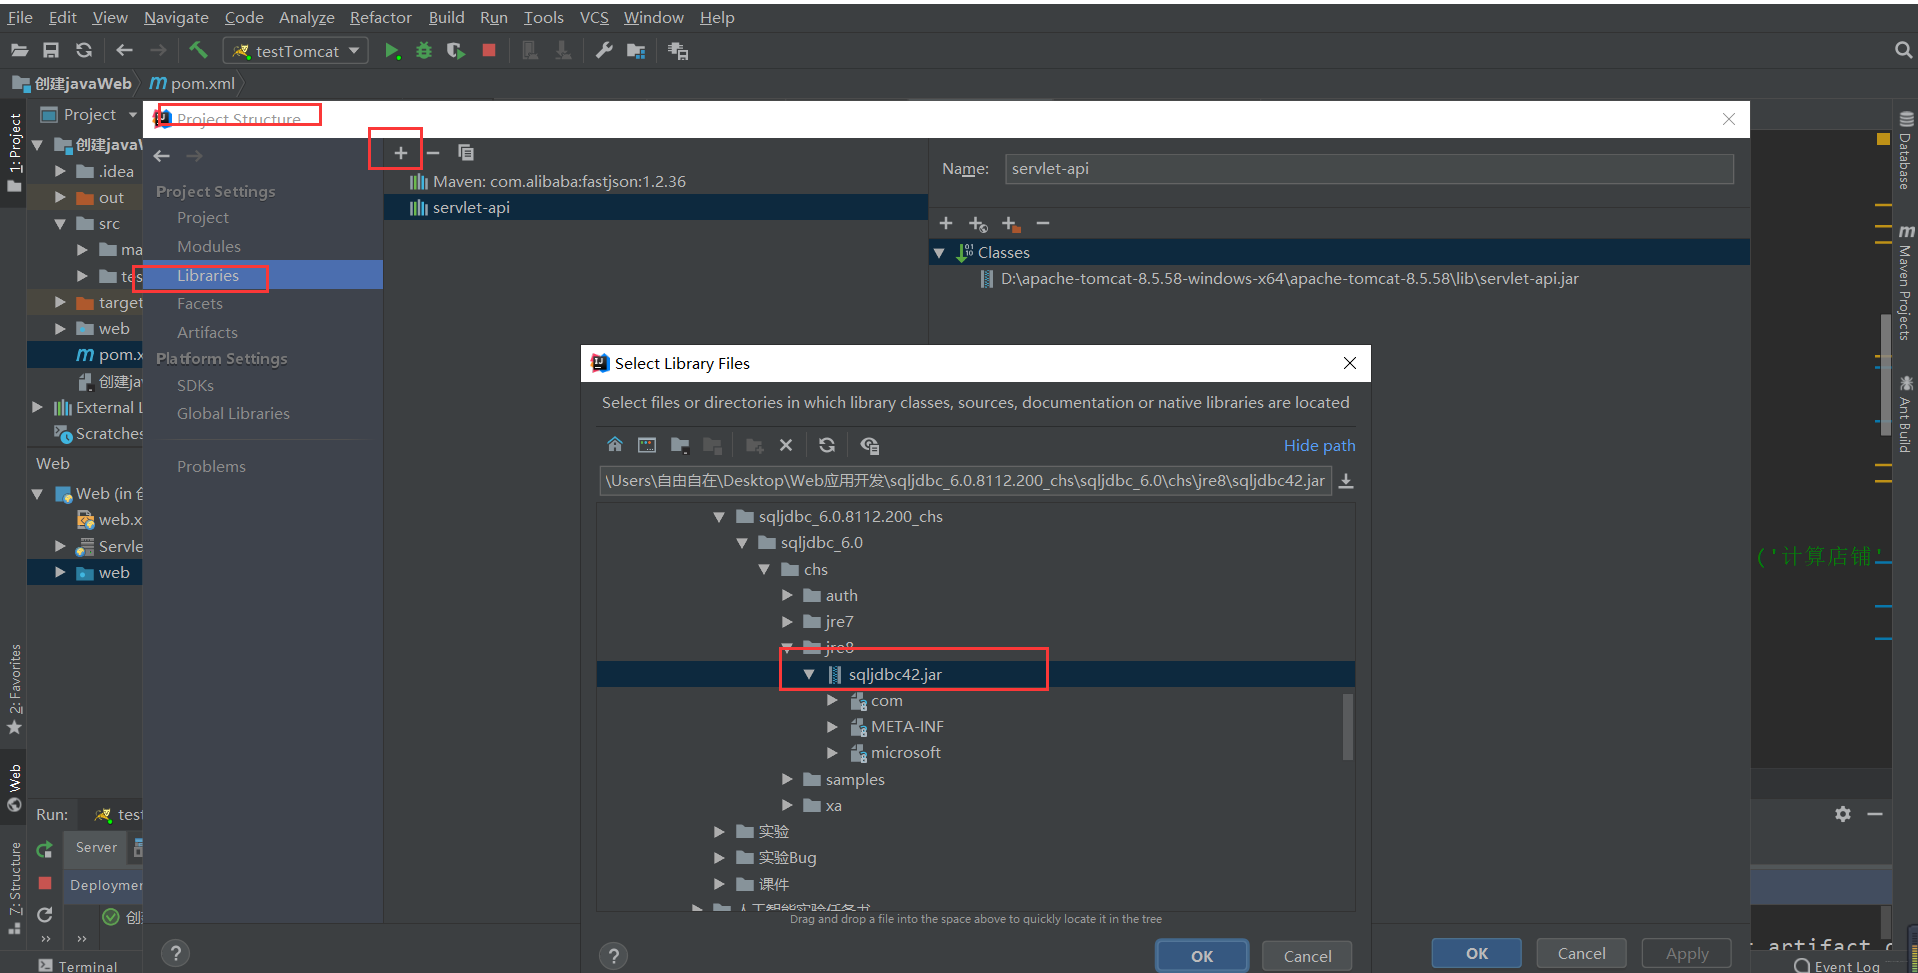The height and width of the screenshot is (973, 1918).
Task: Expand the META-INF node
Action: tap(832, 726)
